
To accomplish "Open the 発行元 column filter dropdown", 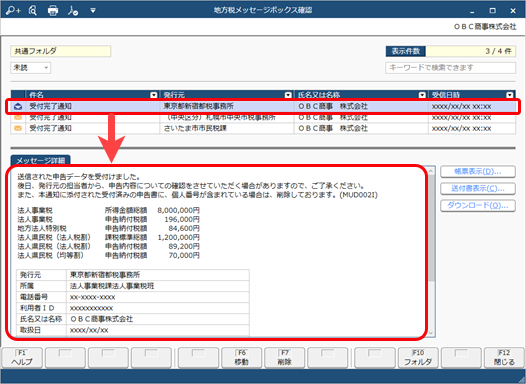I will coord(288,95).
